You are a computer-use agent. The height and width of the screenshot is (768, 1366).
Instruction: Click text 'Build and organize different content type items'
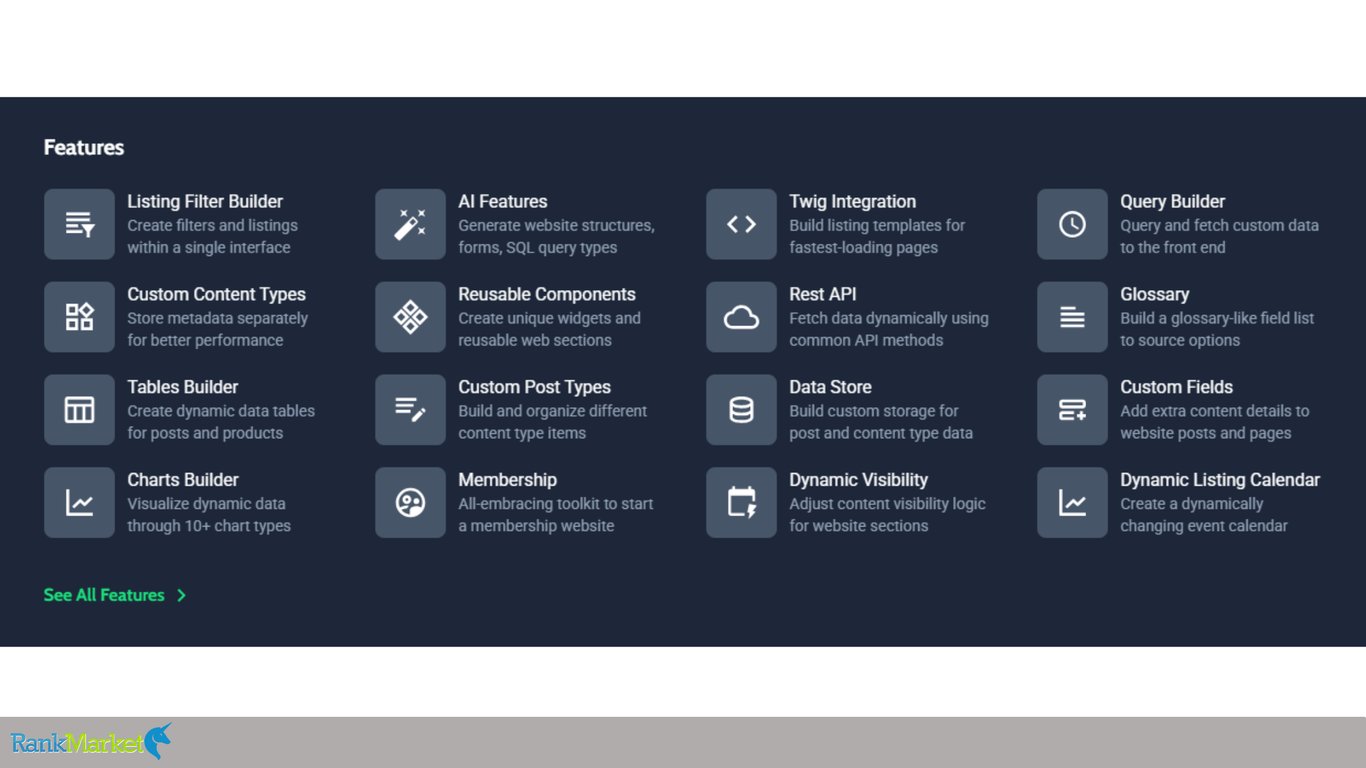[x=553, y=423]
